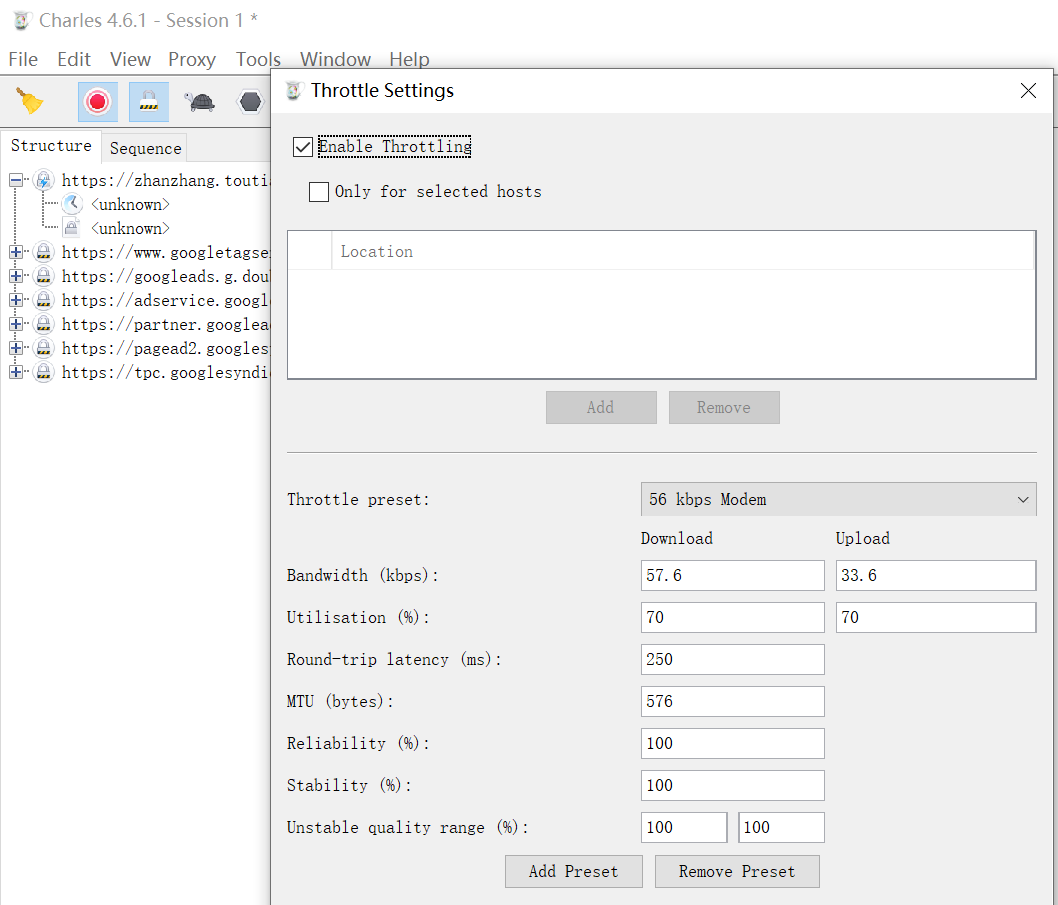Select the first <unknown> entry
The height and width of the screenshot is (905, 1058).
[x=130, y=204]
